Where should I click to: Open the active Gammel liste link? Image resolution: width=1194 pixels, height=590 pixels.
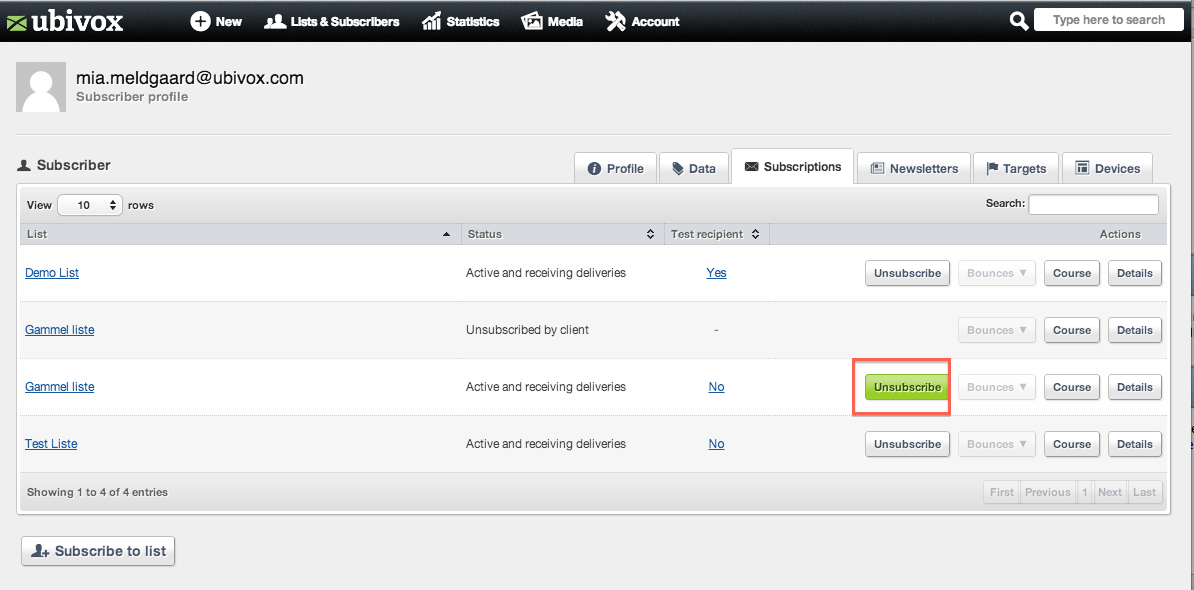tap(59, 387)
